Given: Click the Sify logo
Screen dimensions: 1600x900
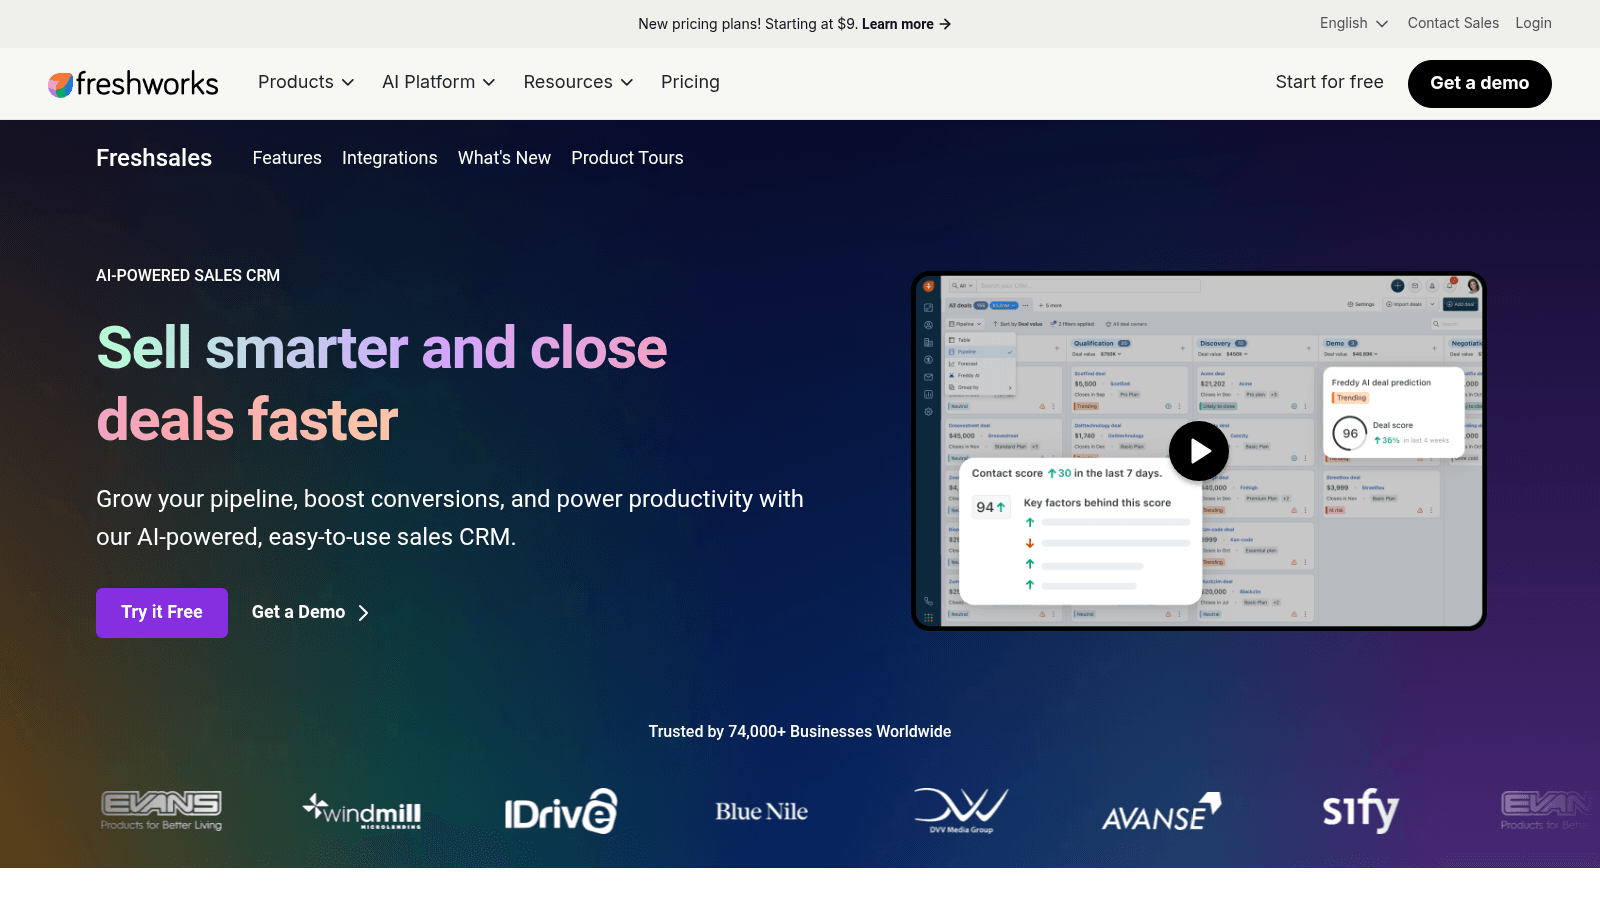Looking at the screenshot, I should (x=1360, y=811).
